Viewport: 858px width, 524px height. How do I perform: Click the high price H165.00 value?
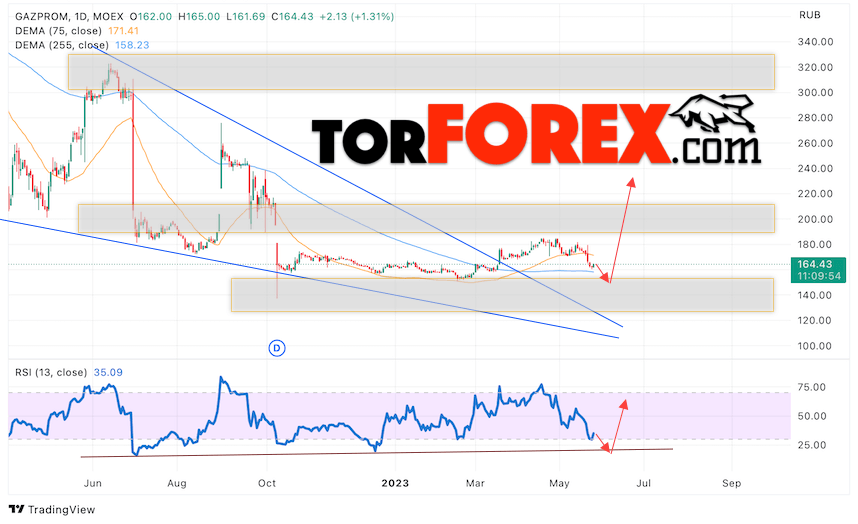pyautogui.click(x=199, y=16)
